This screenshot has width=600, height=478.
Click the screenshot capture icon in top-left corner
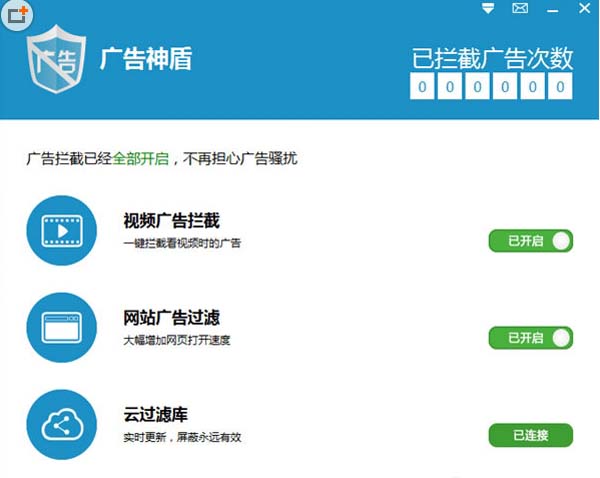17,15
